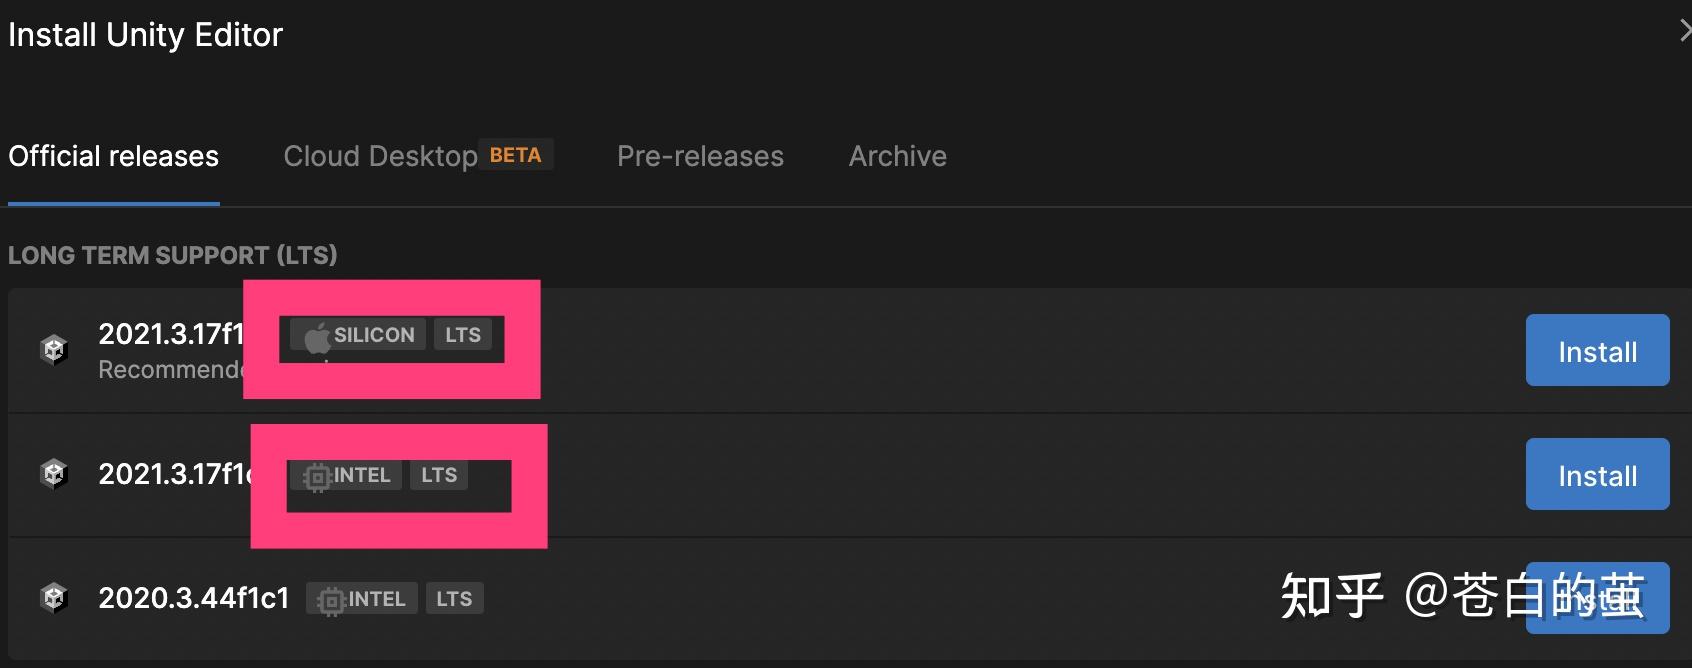The height and width of the screenshot is (668, 1692).
Task: Click Unity cube icon for 2021.3.17f1c1 Intel
Action: [54, 473]
